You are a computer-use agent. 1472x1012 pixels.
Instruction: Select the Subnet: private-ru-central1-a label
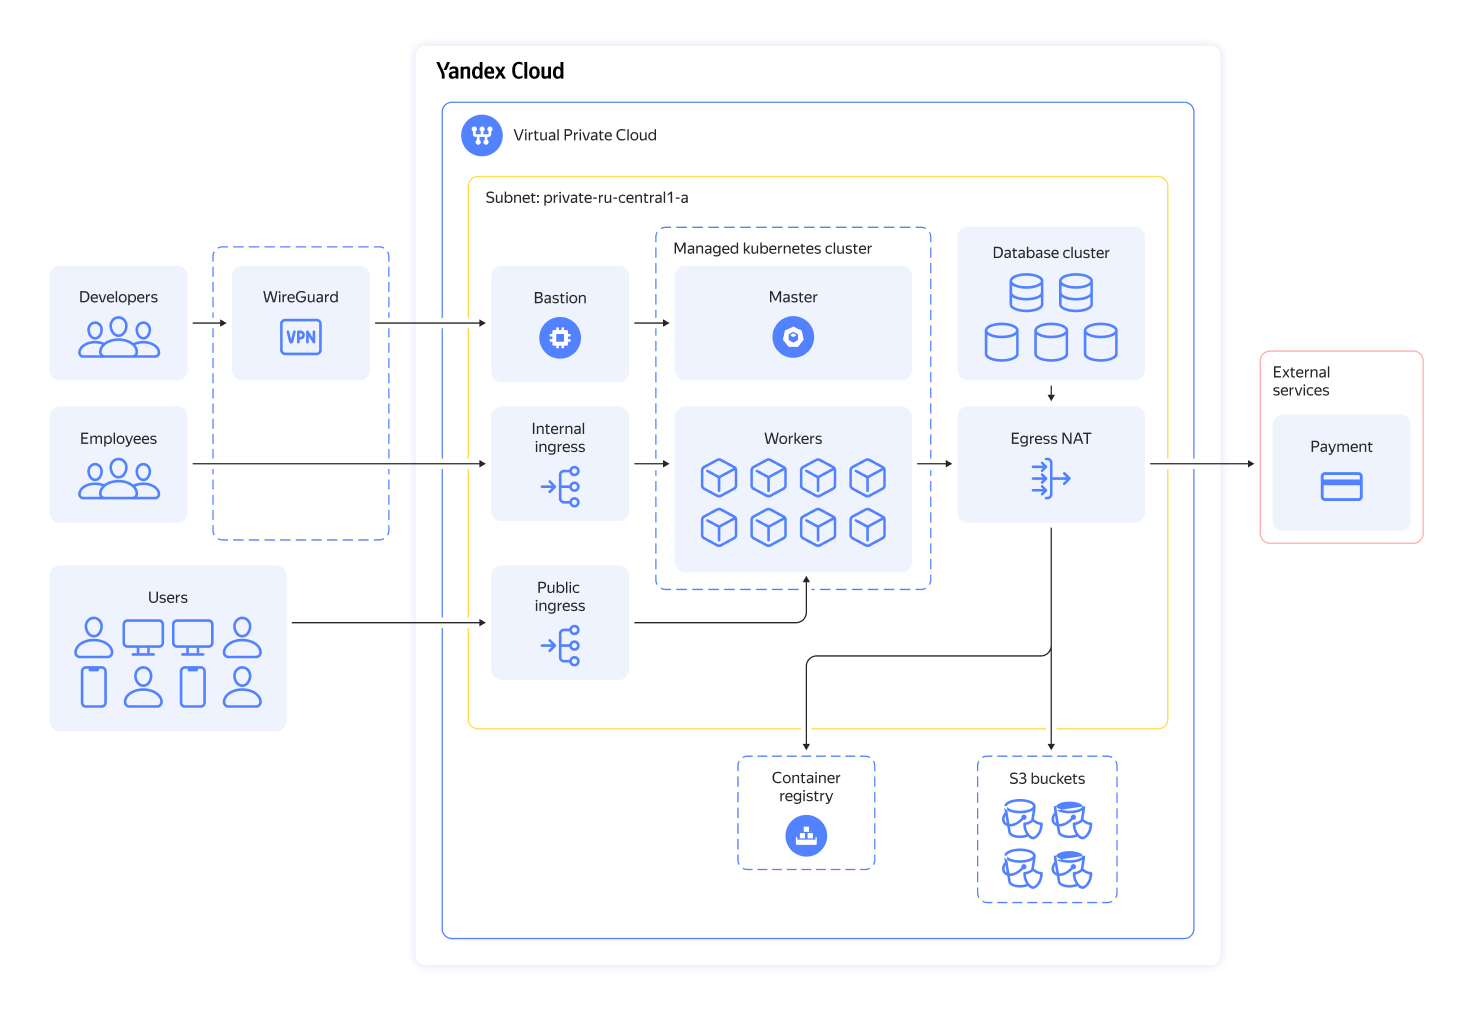[587, 198]
